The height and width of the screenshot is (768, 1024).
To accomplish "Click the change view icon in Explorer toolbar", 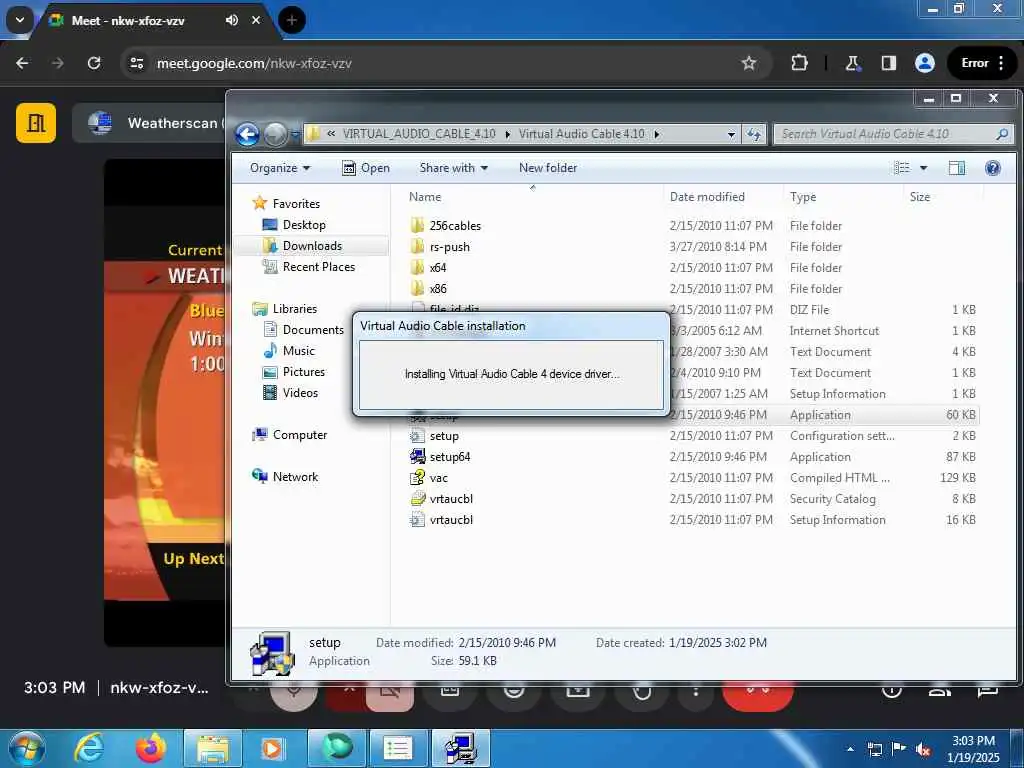I will coord(902,168).
